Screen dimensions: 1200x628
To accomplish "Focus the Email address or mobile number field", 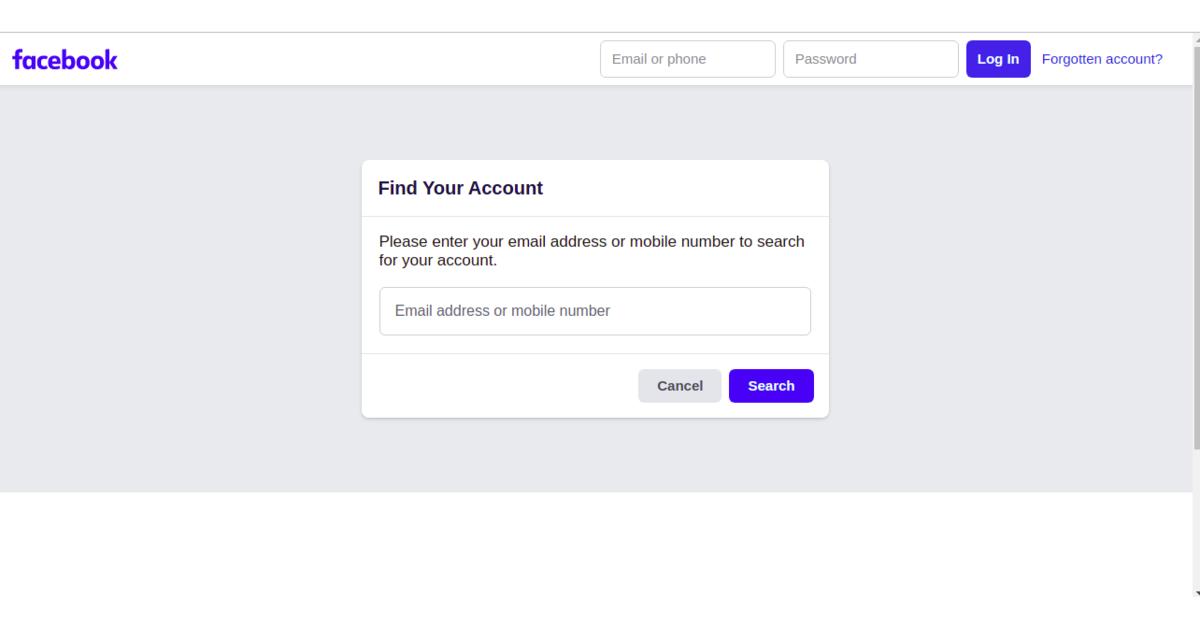I will point(594,311).
